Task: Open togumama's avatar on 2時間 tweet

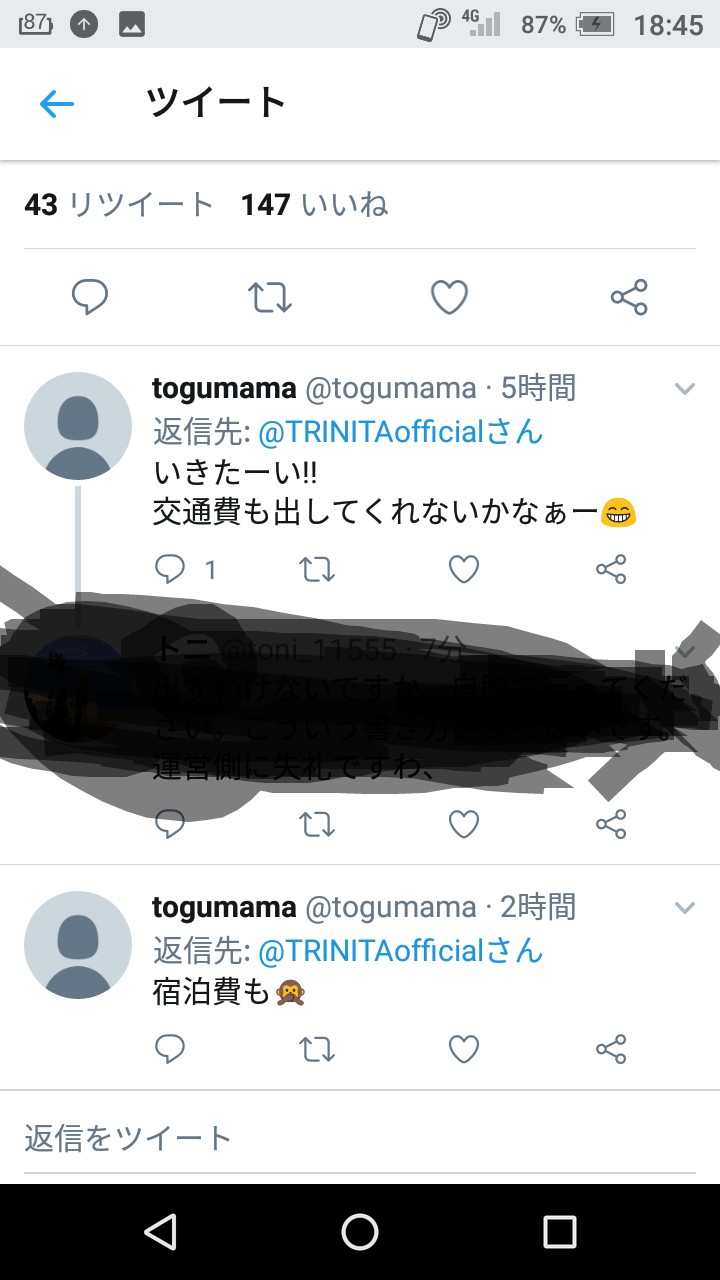Action: click(78, 945)
